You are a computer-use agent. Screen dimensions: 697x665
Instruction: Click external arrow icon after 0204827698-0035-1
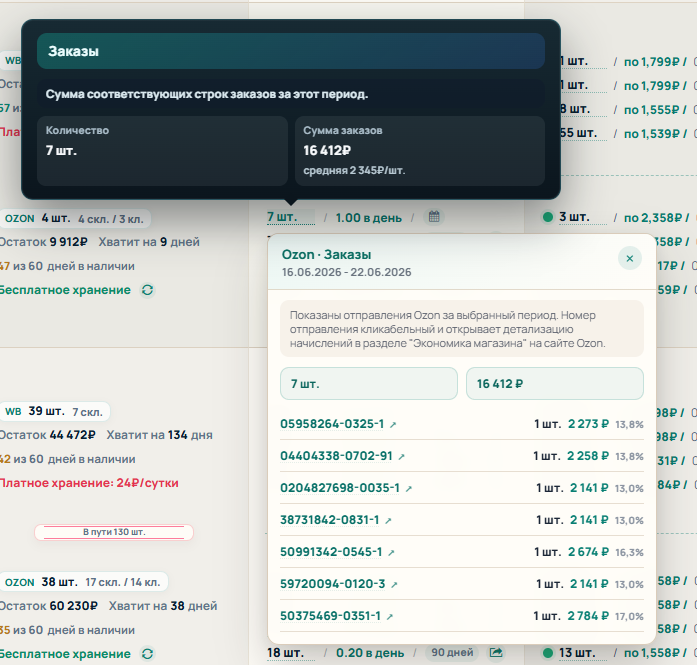pos(409,489)
